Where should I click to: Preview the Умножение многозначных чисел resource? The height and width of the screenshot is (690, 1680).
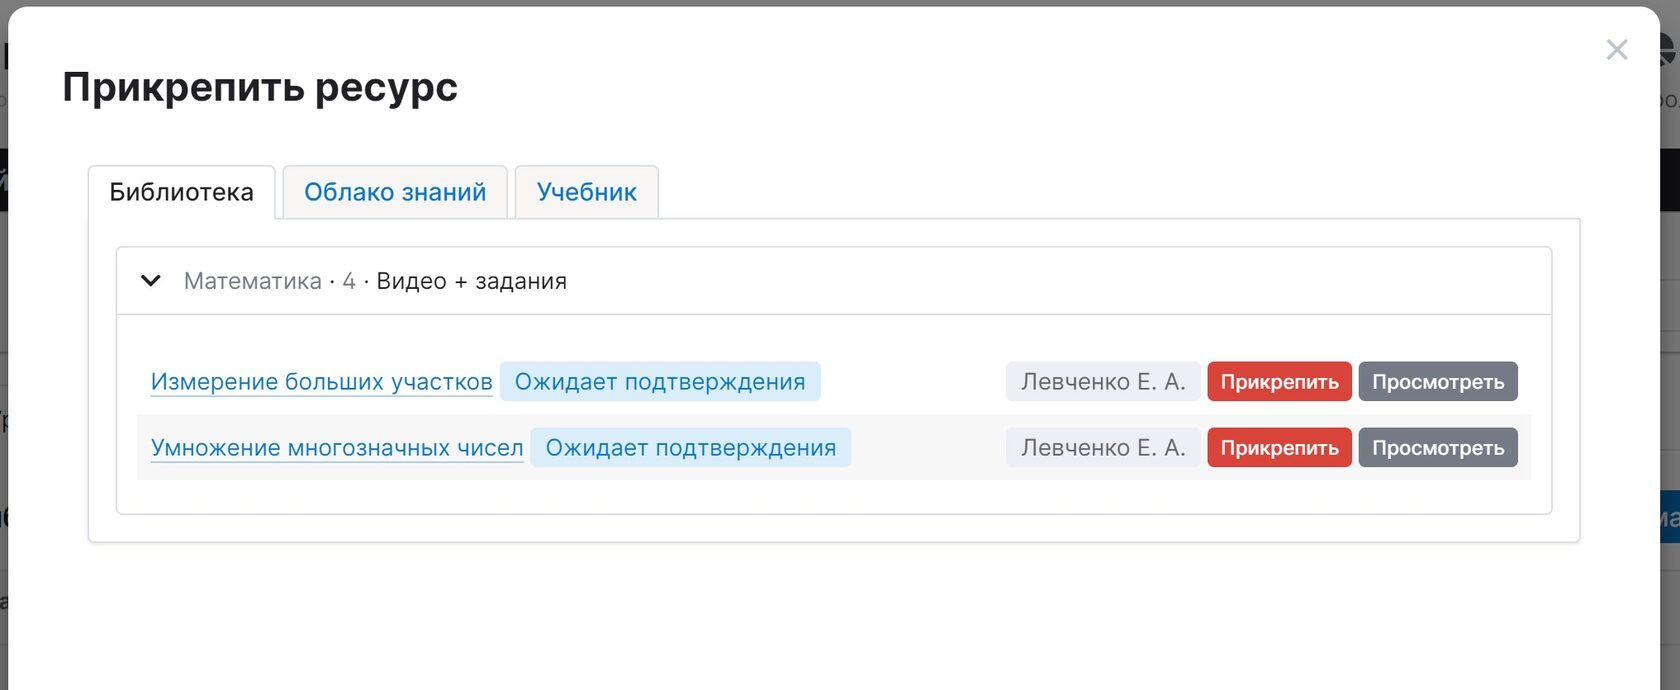[x=1437, y=448]
